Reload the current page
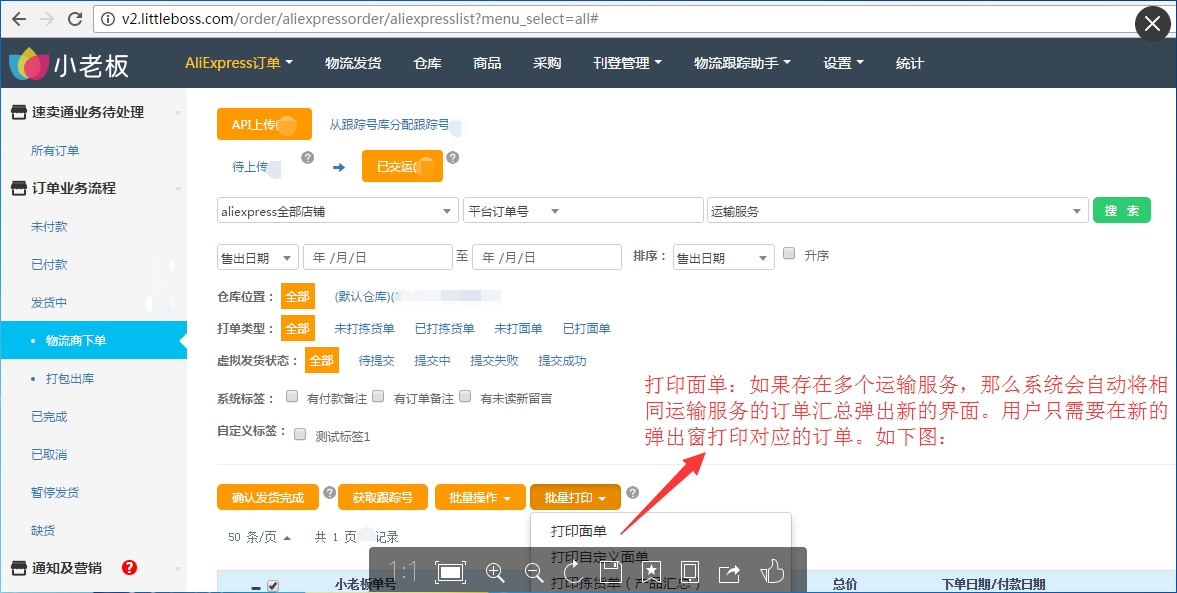Viewport: 1177px width, 593px height. 74,19
